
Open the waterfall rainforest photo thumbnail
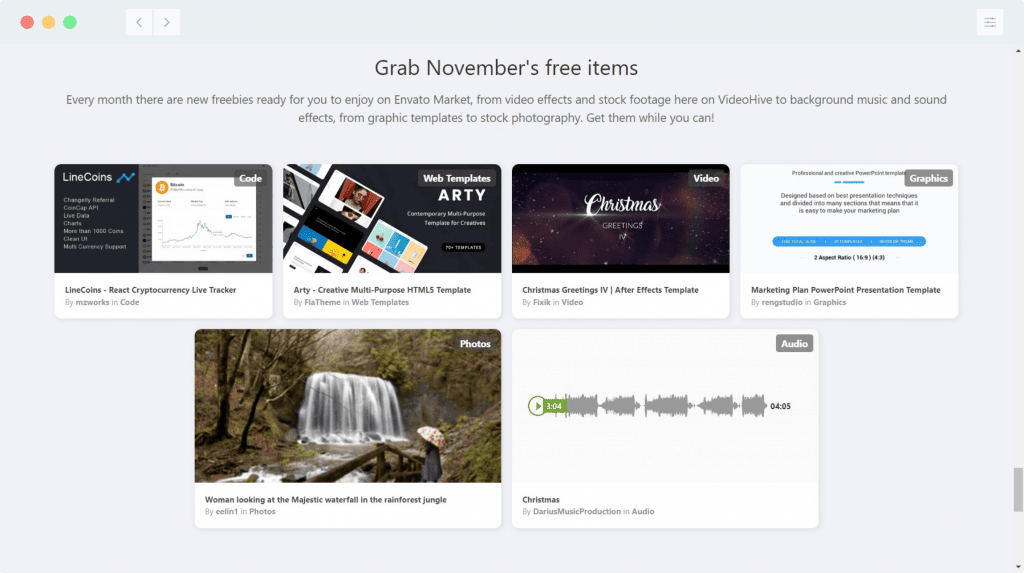(347, 406)
